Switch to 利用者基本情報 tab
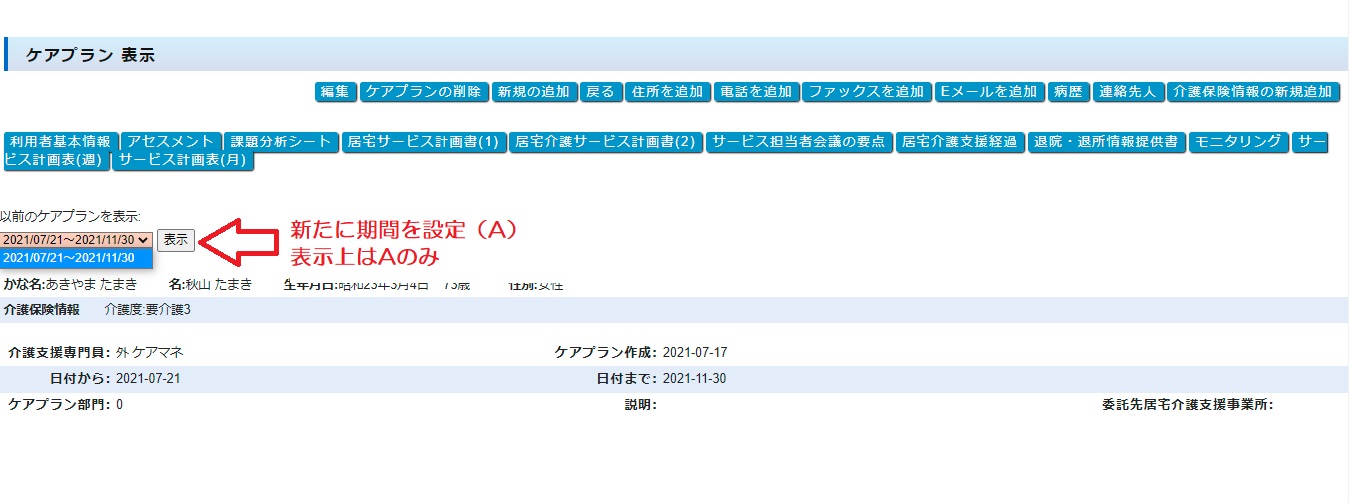 click(62, 142)
